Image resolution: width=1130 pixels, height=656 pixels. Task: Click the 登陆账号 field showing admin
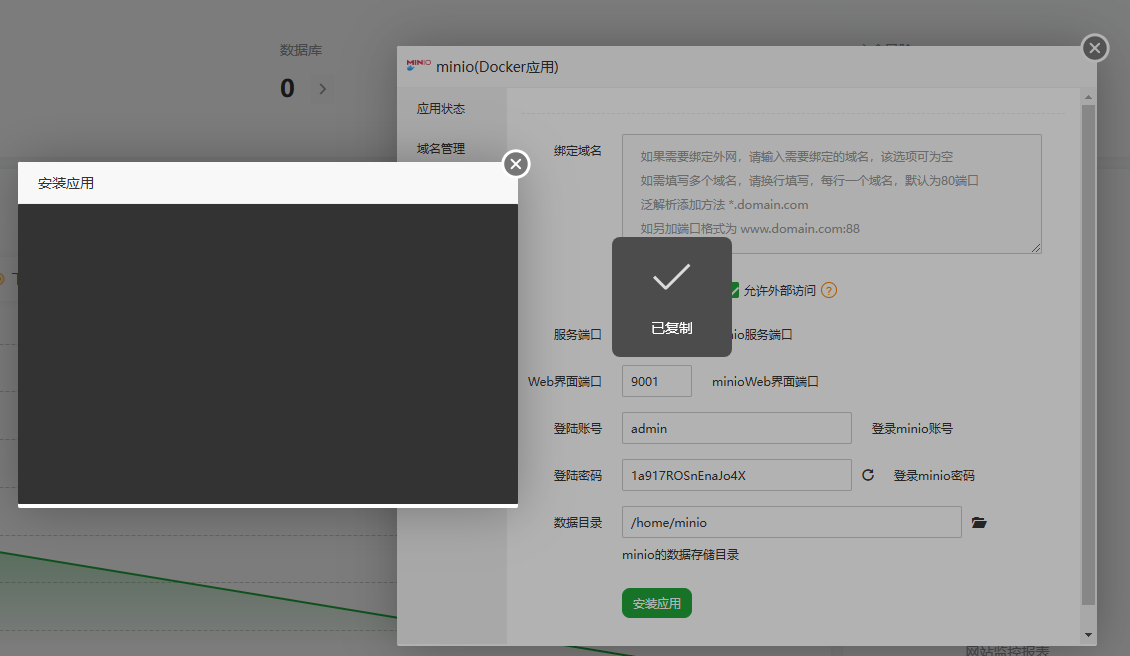click(x=736, y=428)
